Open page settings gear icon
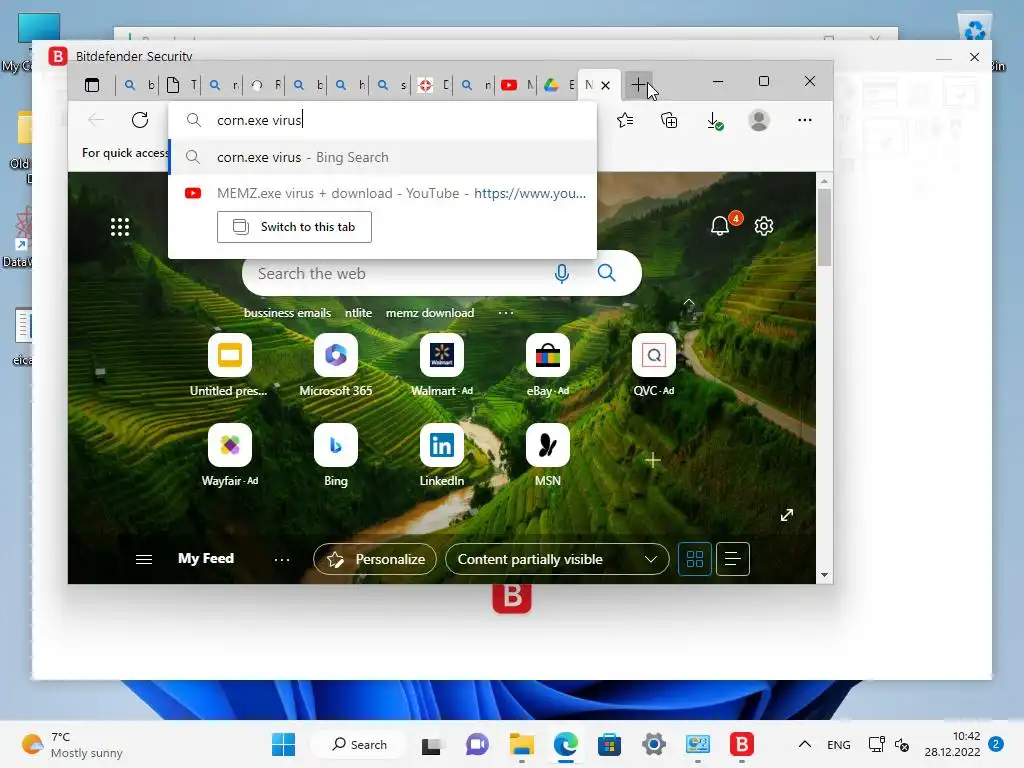 (763, 226)
